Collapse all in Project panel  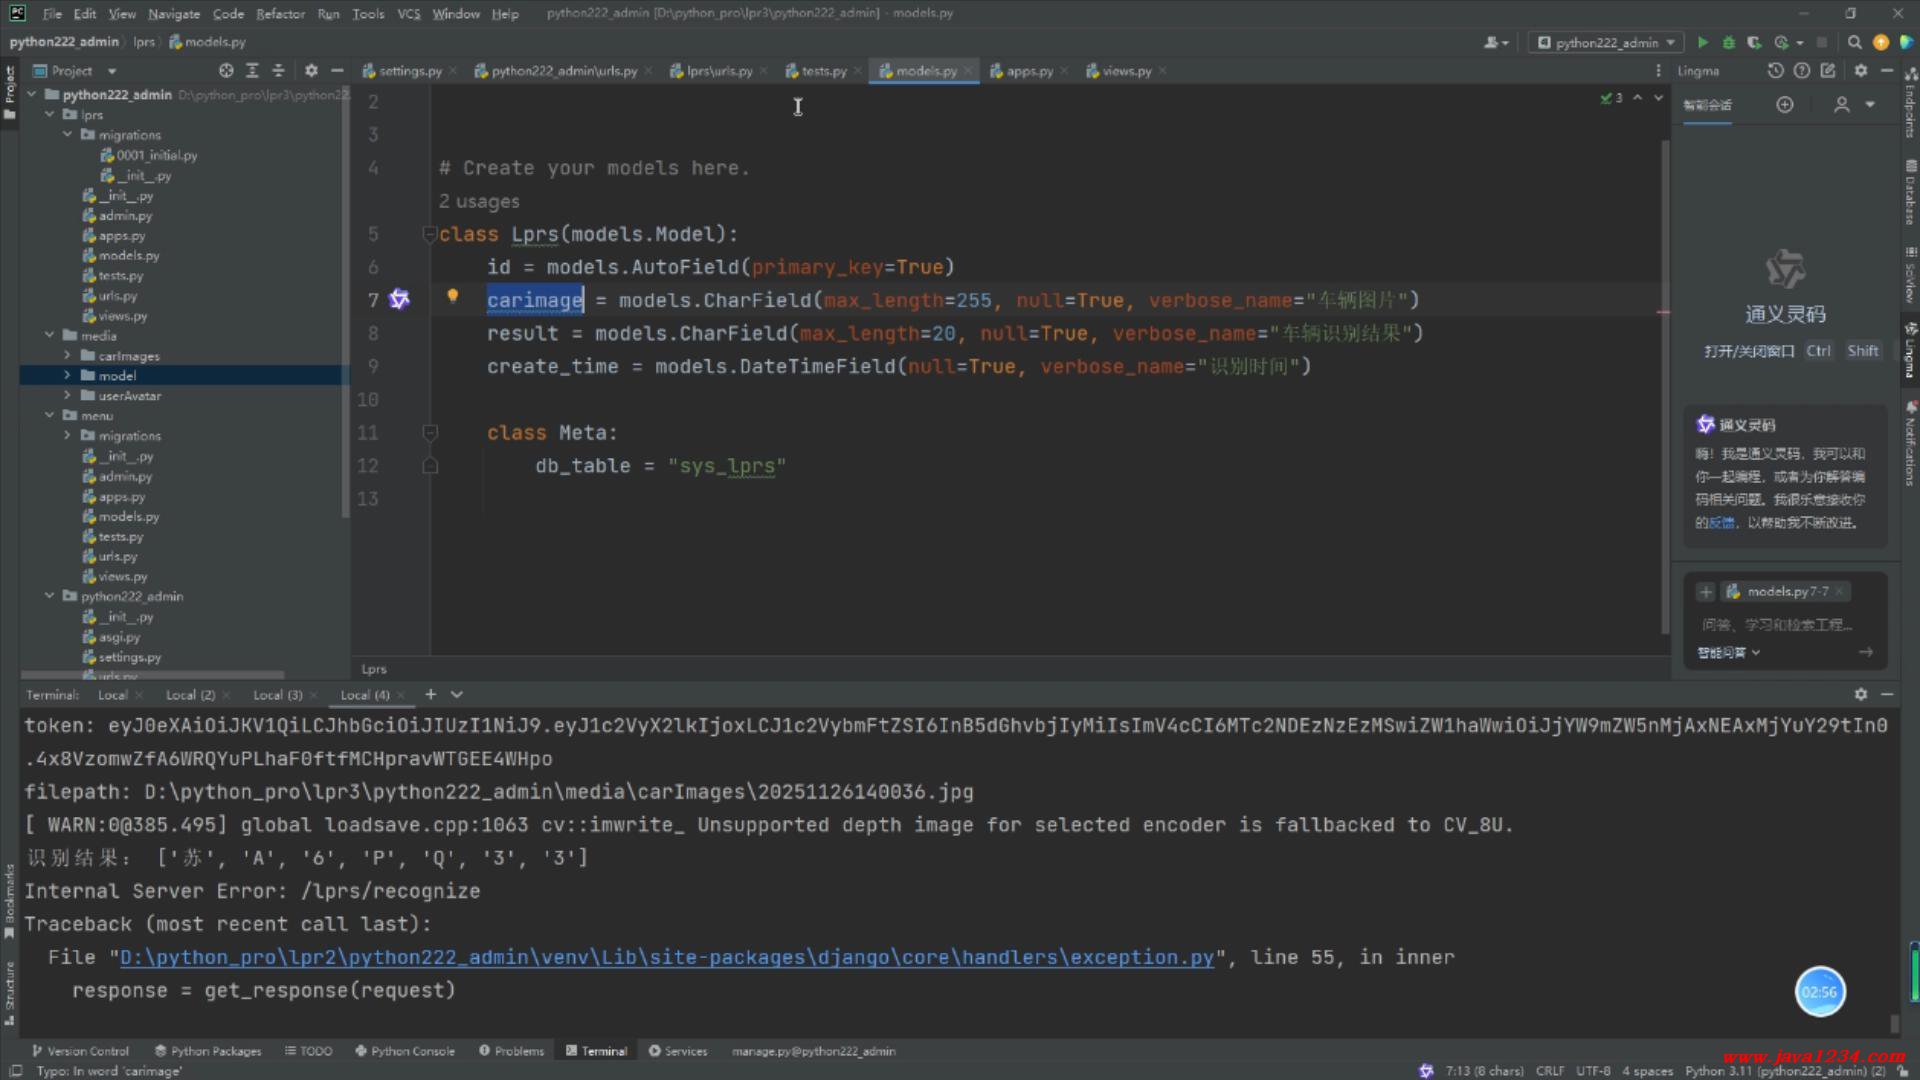coord(278,71)
